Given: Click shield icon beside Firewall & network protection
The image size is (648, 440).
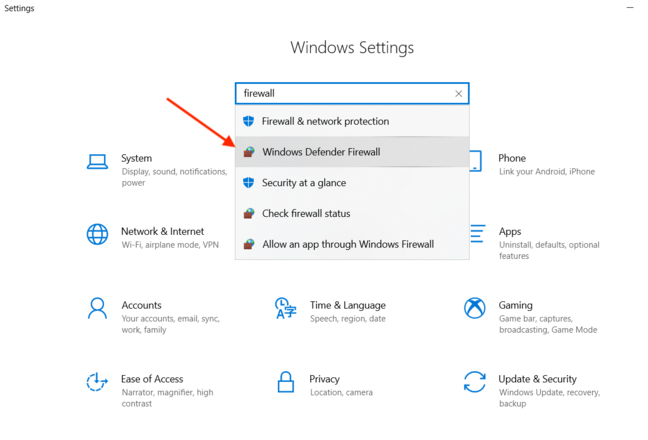Looking at the screenshot, I should pos(248,121).
